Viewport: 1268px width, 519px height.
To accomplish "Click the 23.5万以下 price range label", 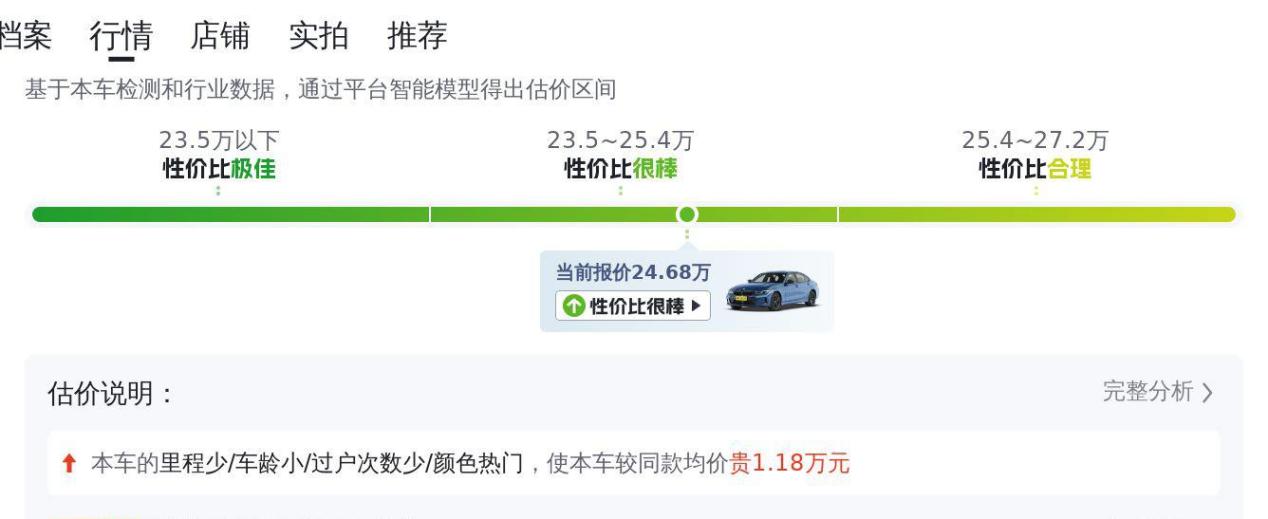I will 219,141.
